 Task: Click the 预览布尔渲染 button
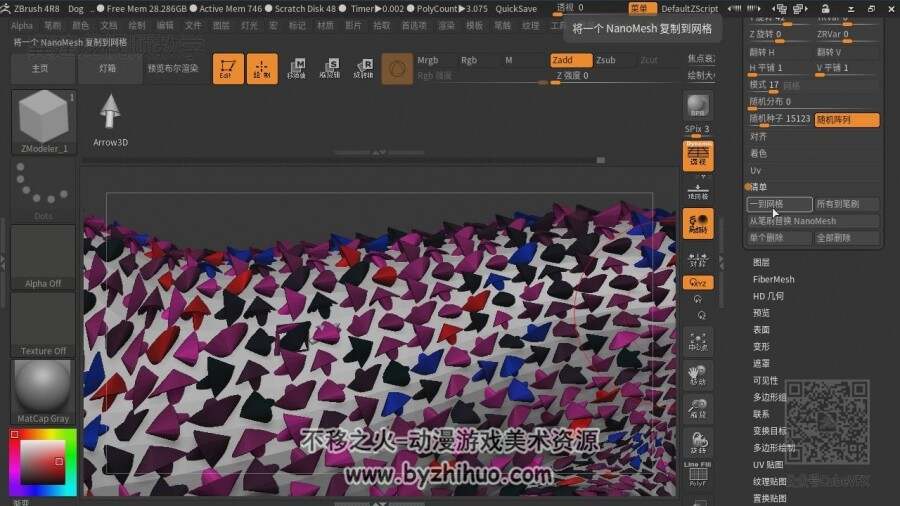point(173,69)
